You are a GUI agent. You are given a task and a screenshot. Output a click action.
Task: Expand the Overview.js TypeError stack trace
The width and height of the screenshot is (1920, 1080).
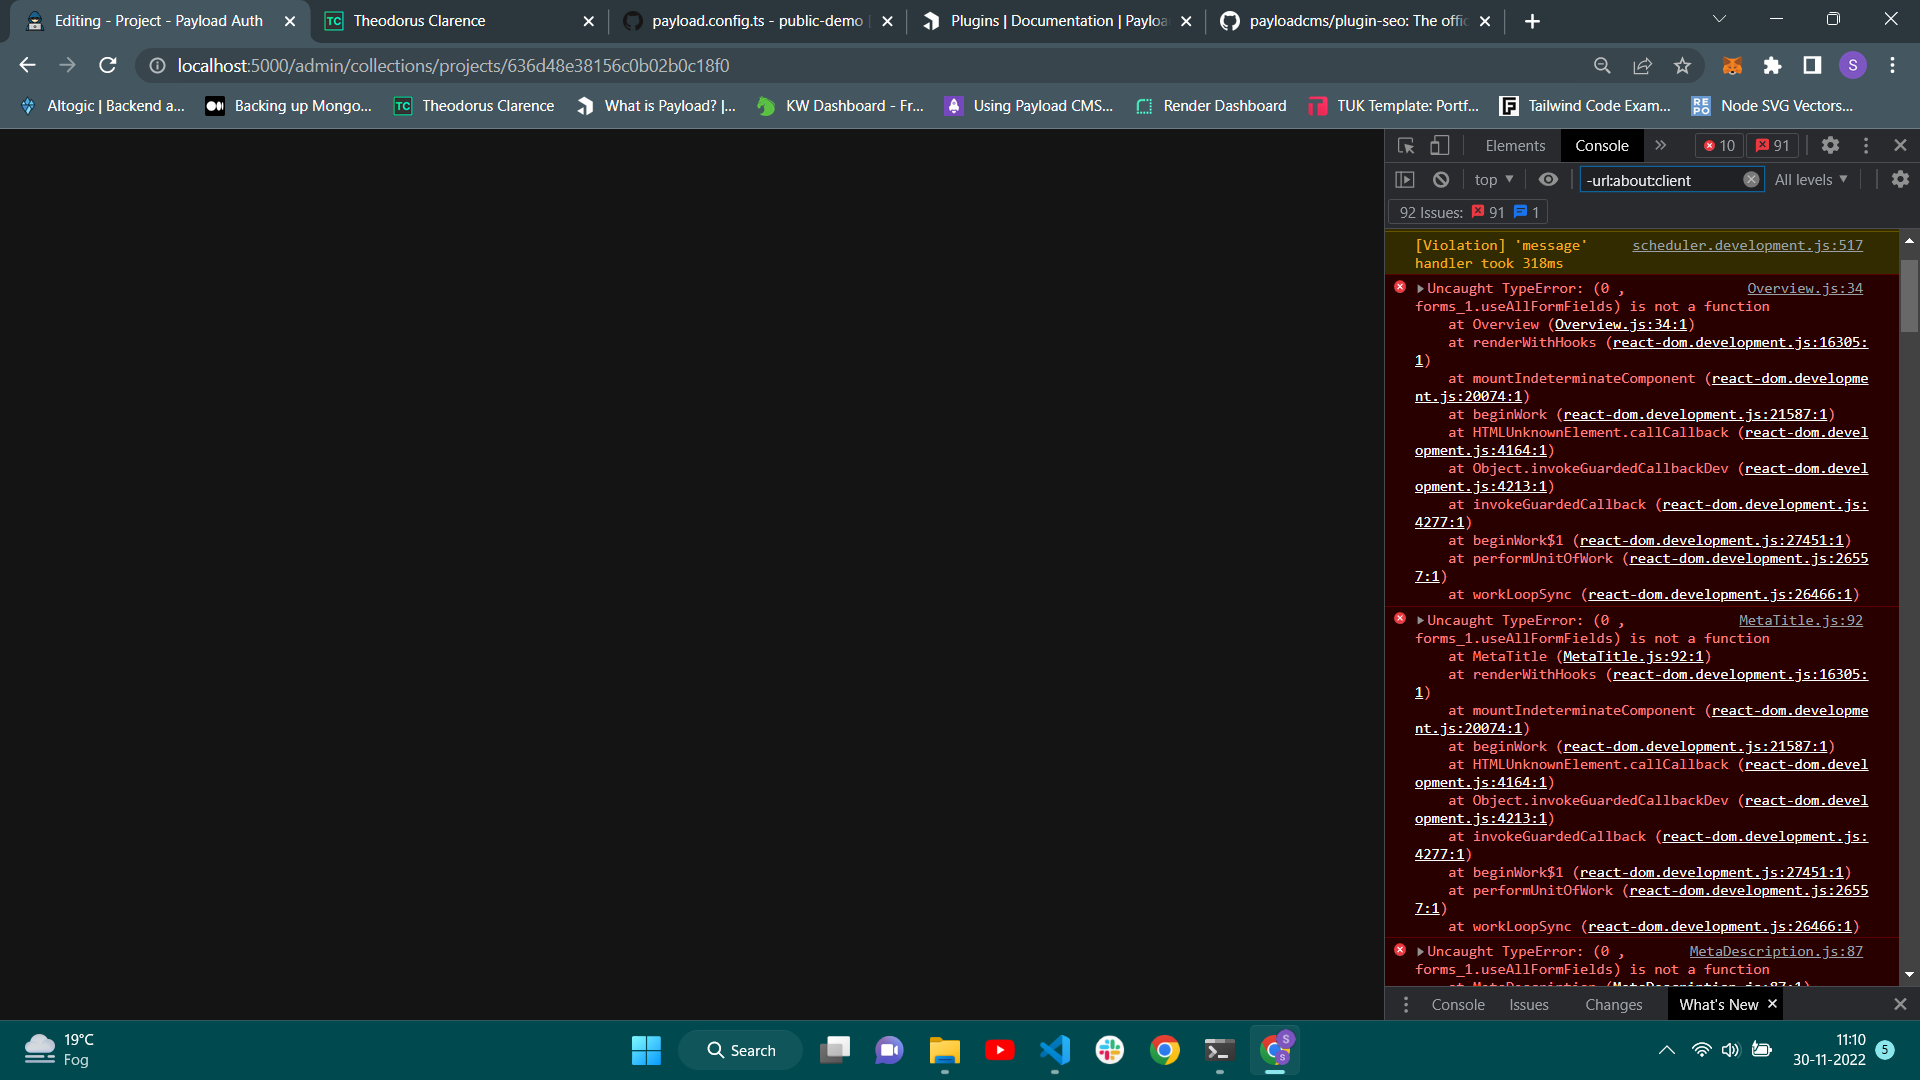pyautogui.click(x=1420, y=289)
